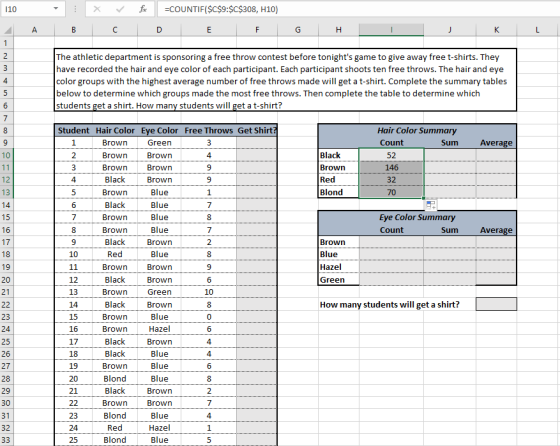Click the formula bar options dots
This screenshot has width=560, height=446.
[x=75, y=9]
